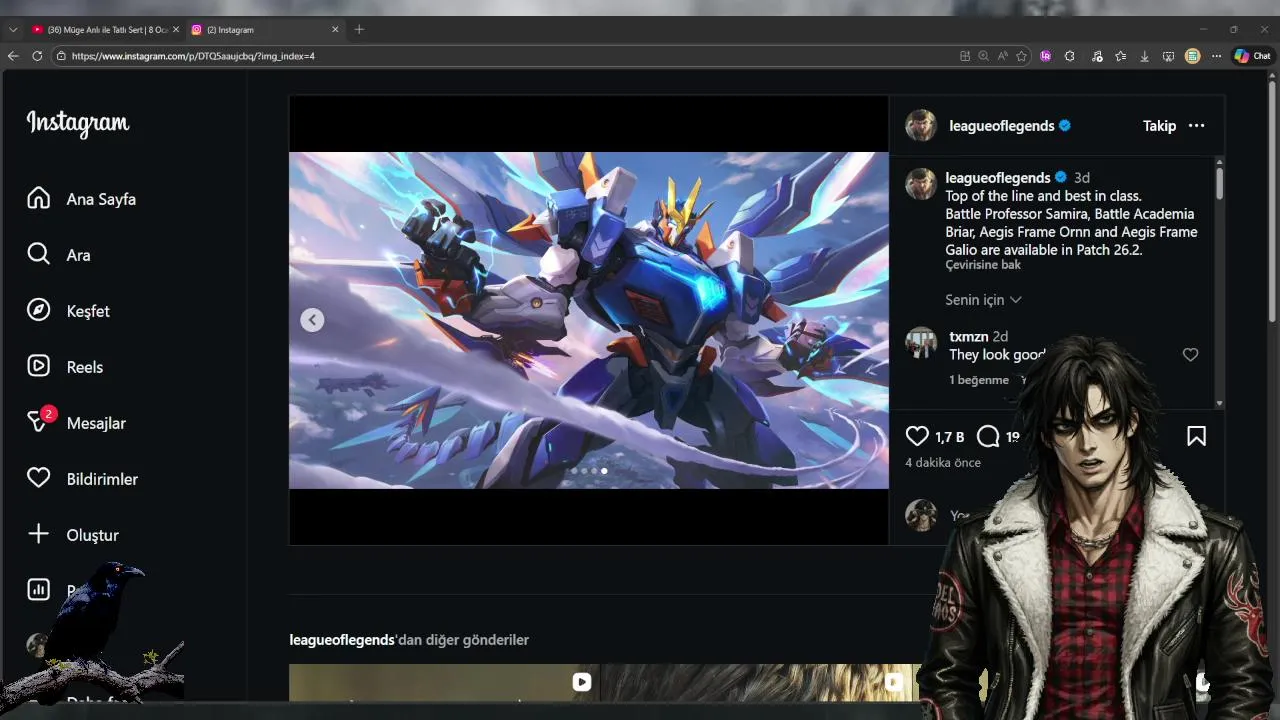Click the browser zoom magnifier icon
This screenshot has width=1280, height=720.
[x=983, y=56]
